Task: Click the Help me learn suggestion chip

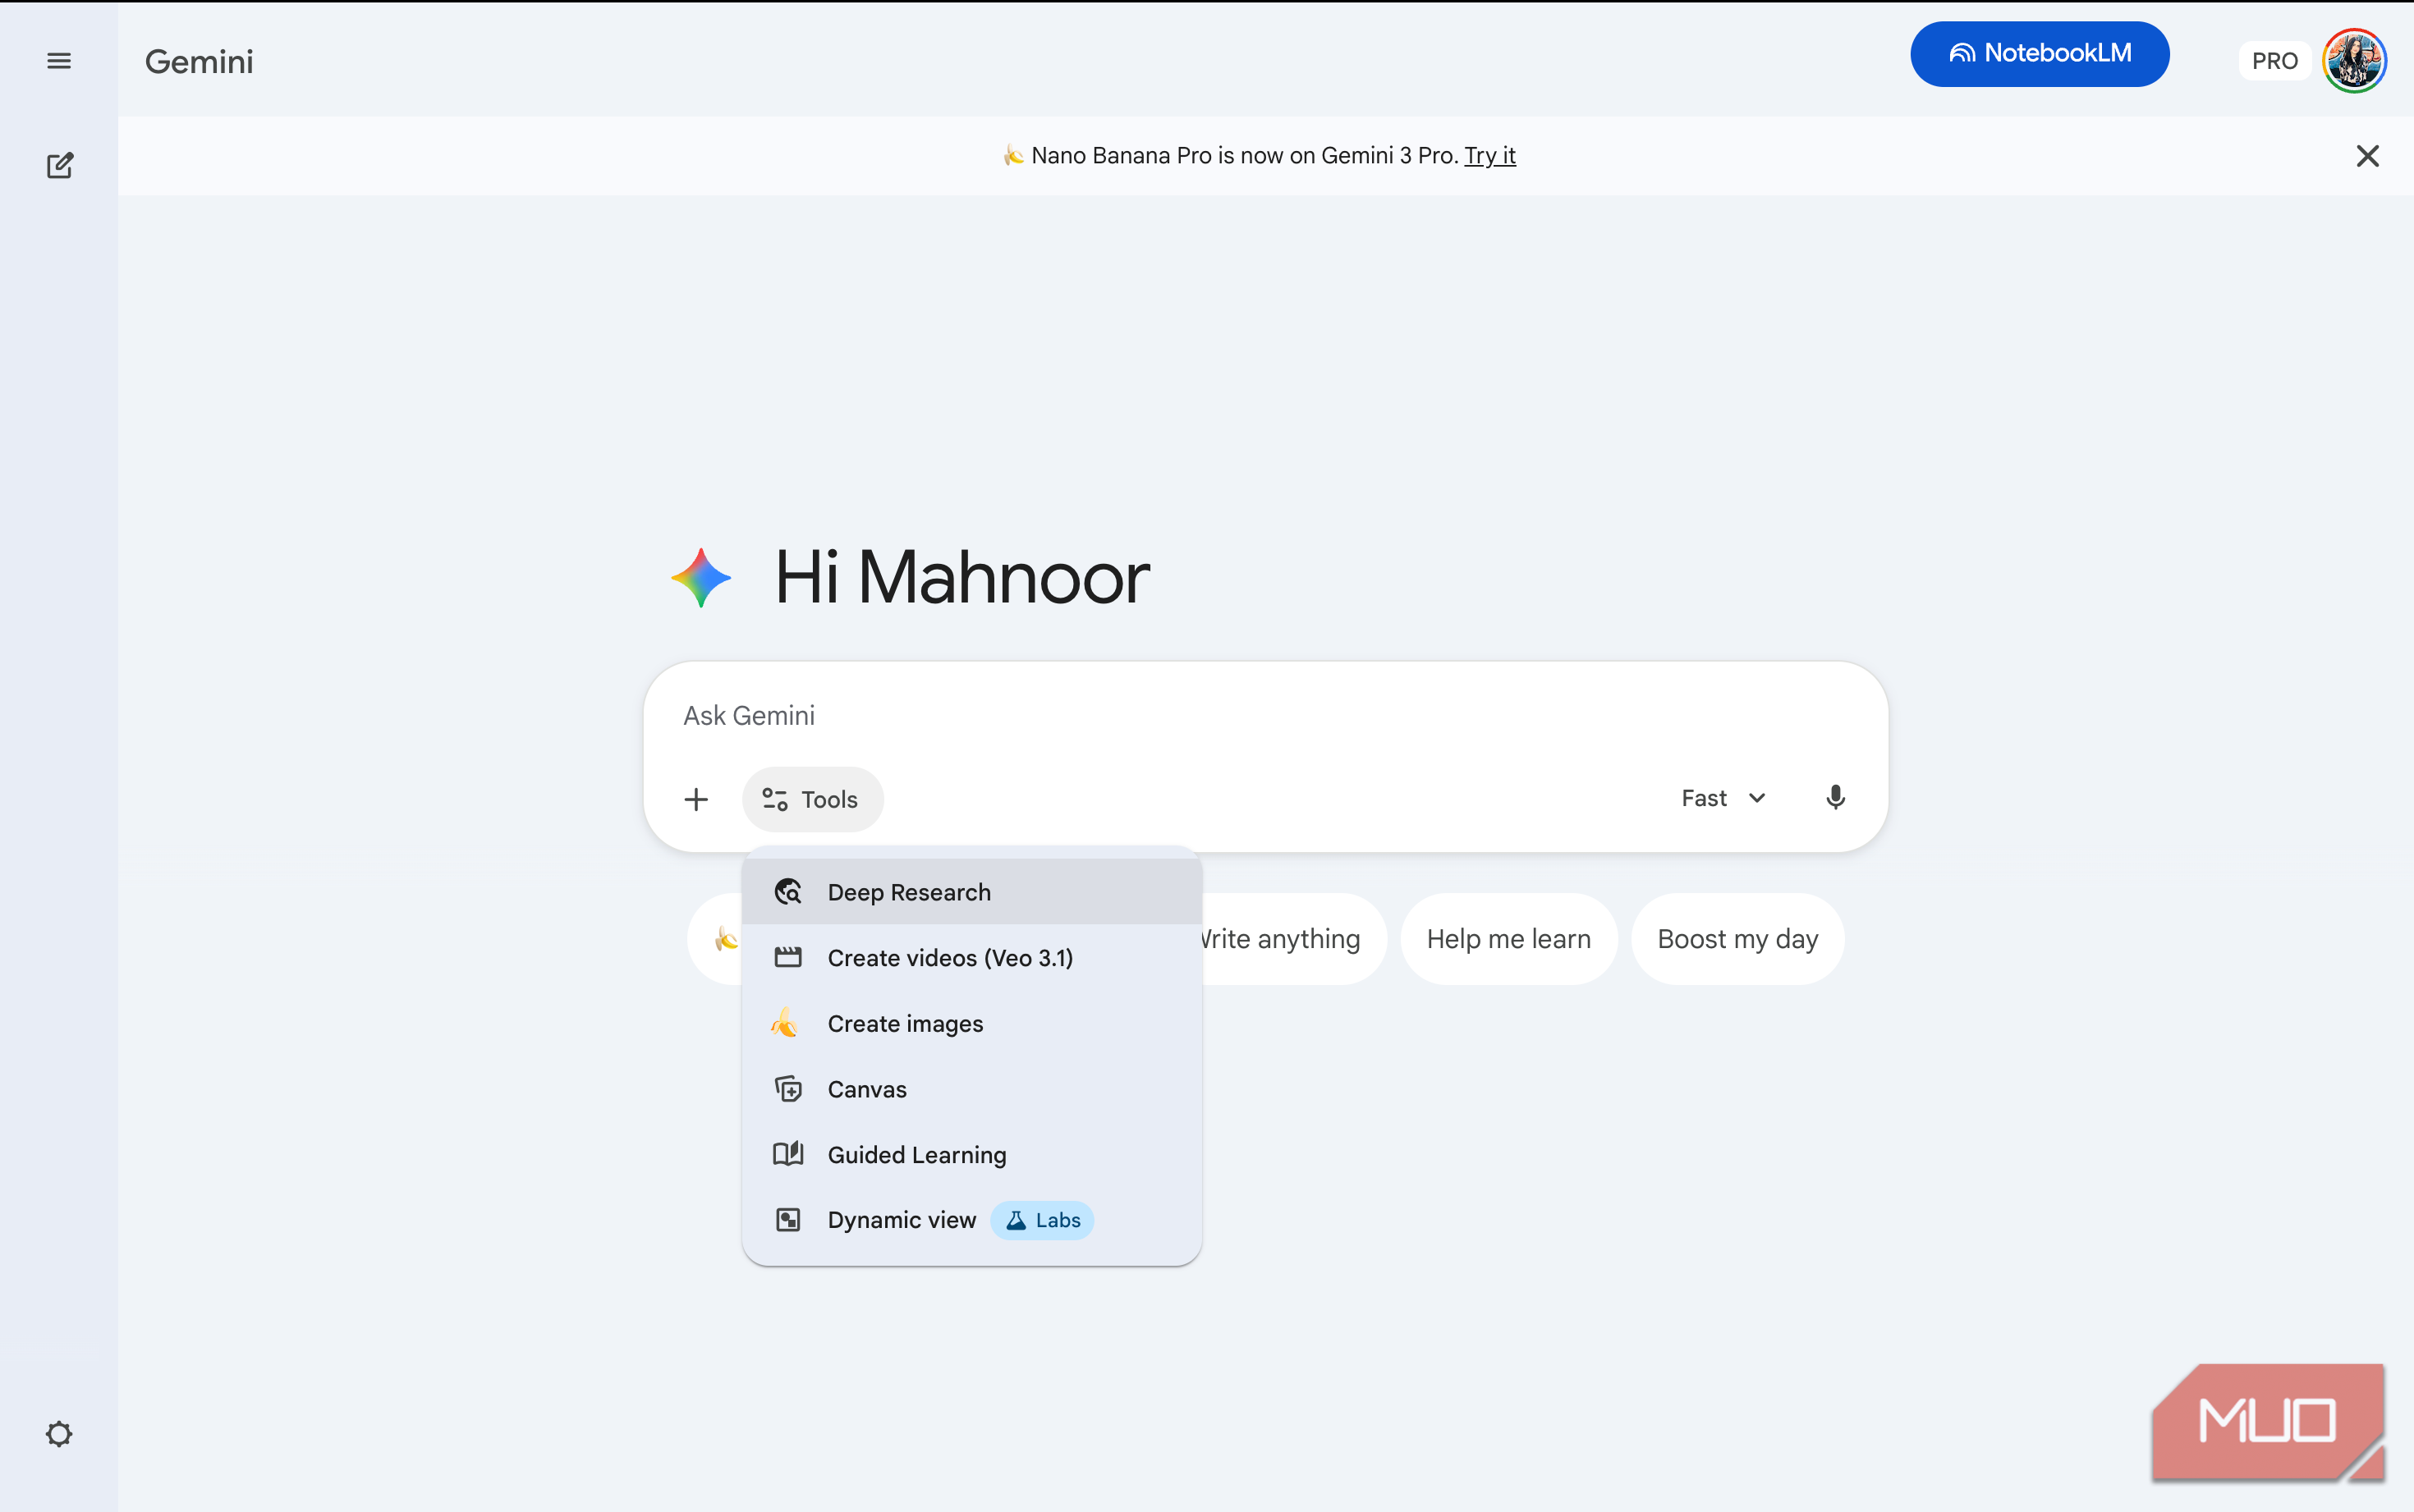Action: click(x=1508, y=939)
